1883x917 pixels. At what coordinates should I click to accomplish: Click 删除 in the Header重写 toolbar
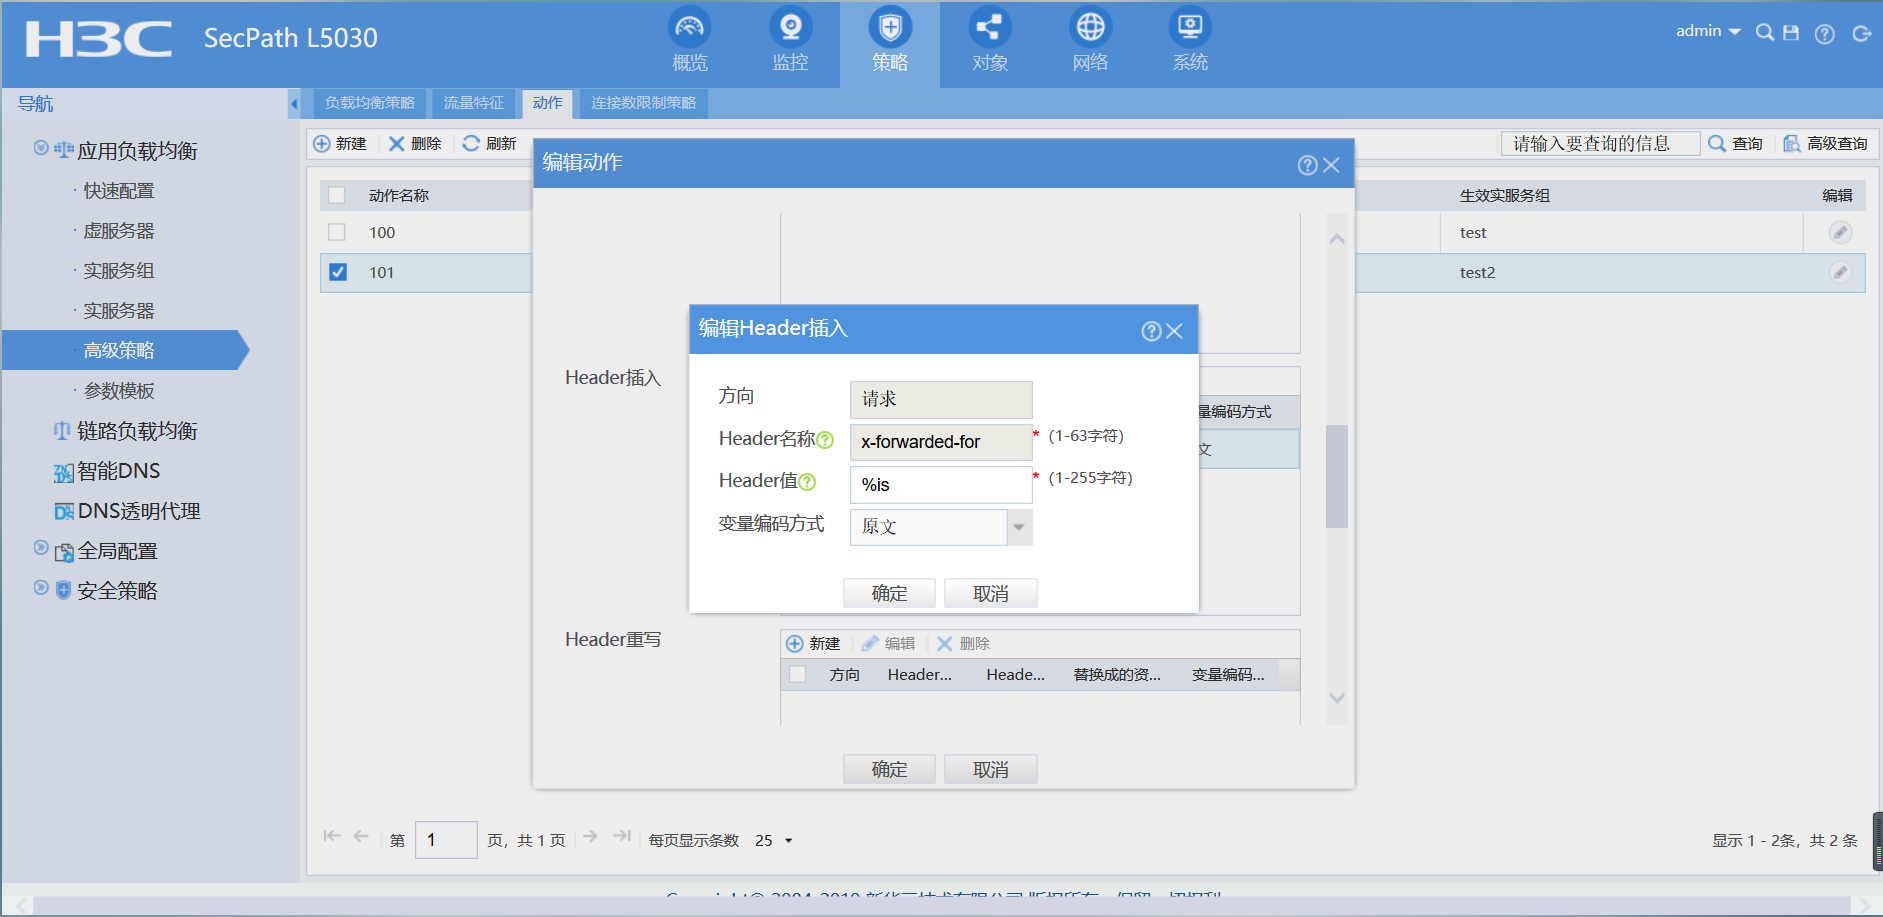[x=963, y=643]
